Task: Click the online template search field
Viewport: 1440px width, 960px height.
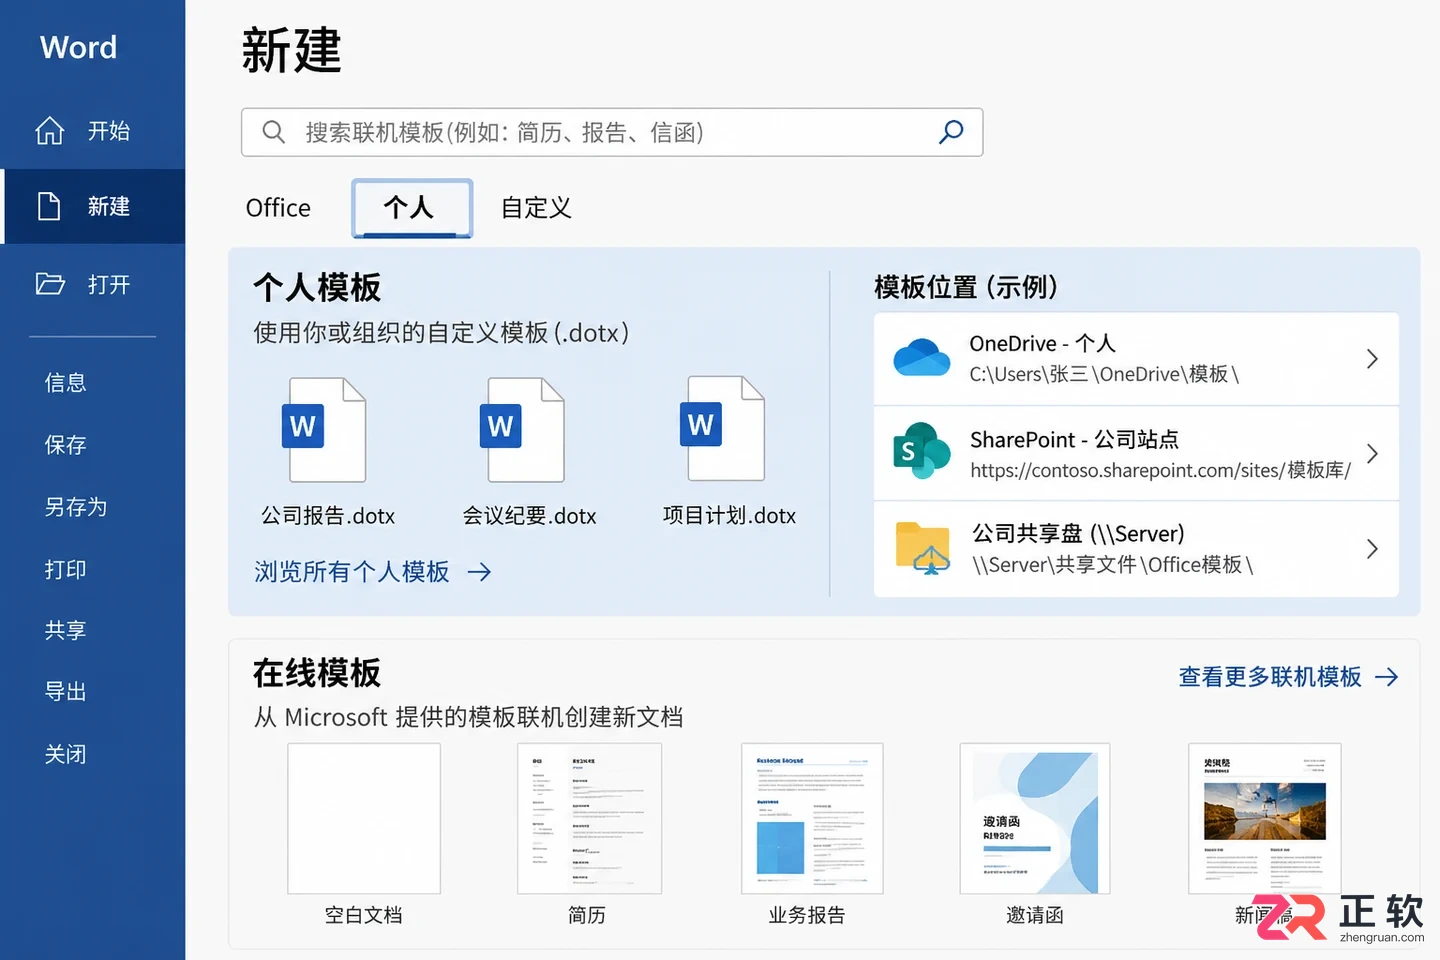Action: [612, 132]
